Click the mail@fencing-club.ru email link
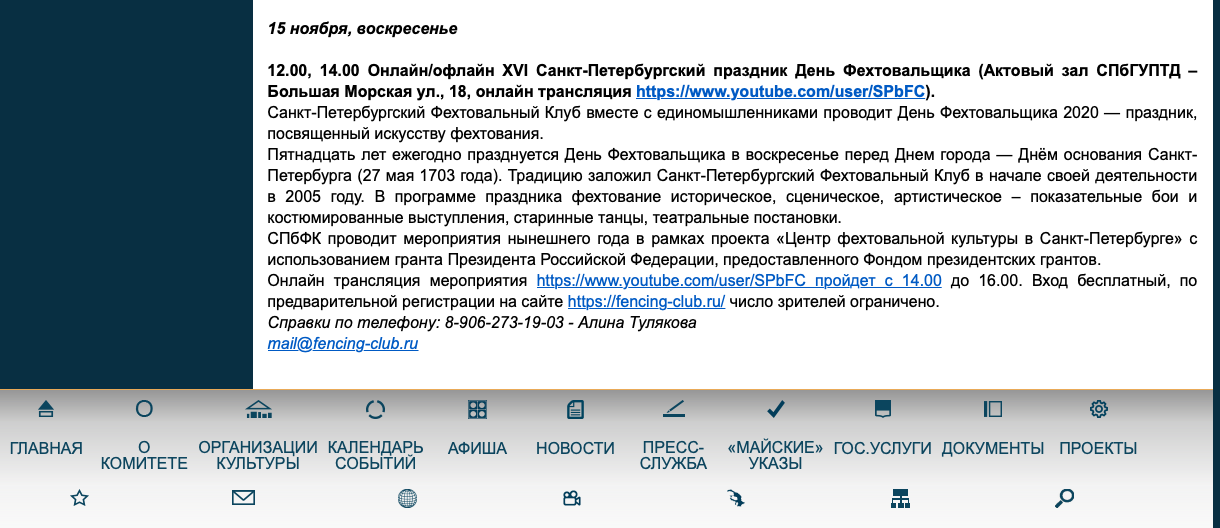Viewport: 1220px width, 528px height. pyautogui.click(x=343, y=343)
